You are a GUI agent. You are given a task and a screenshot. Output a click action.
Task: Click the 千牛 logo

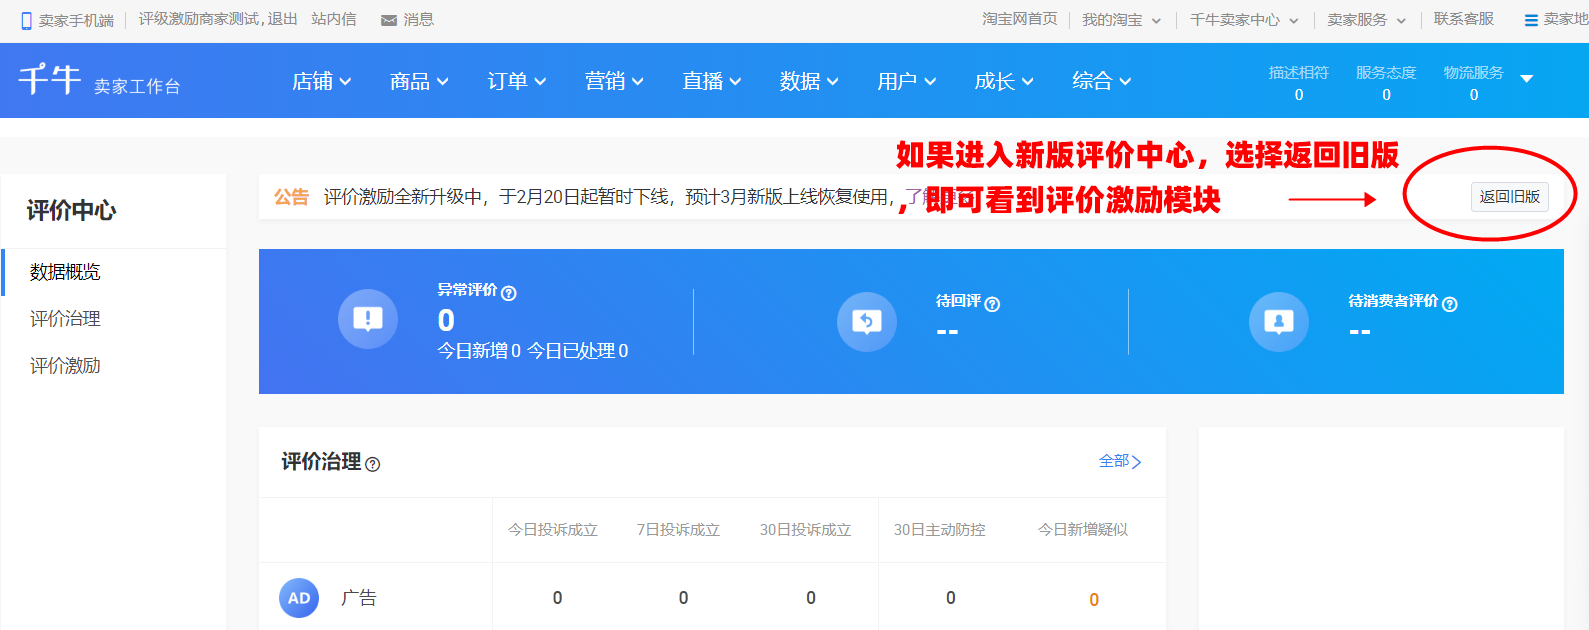coord(50,79)
